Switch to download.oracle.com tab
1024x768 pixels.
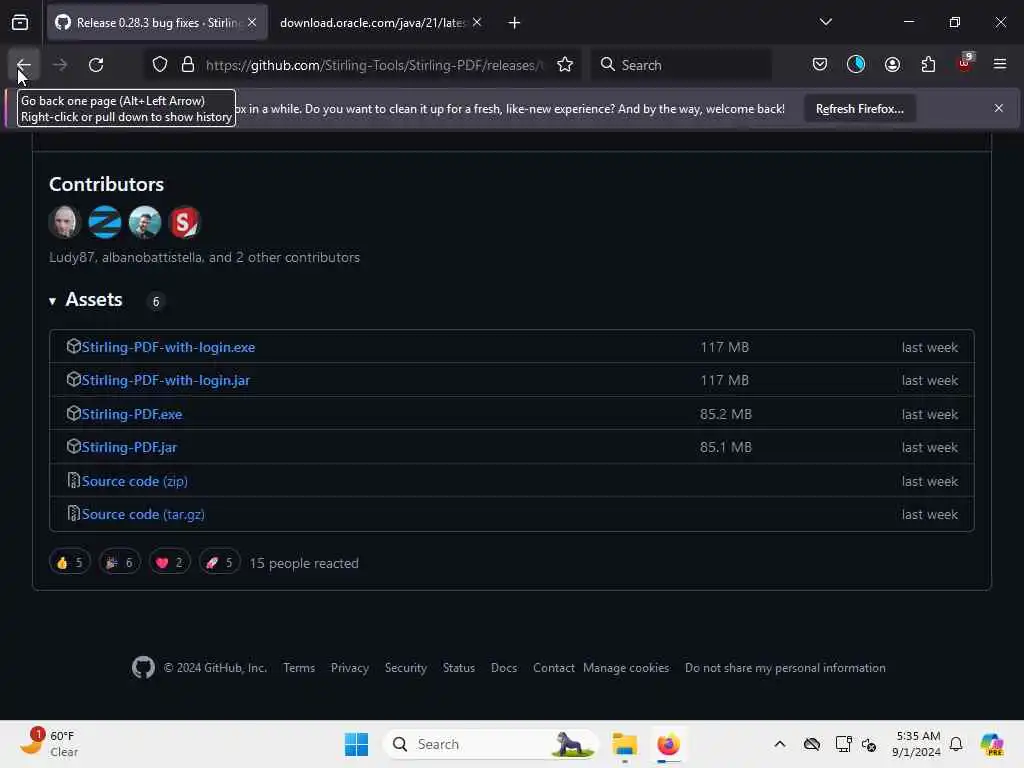[372, 23]
